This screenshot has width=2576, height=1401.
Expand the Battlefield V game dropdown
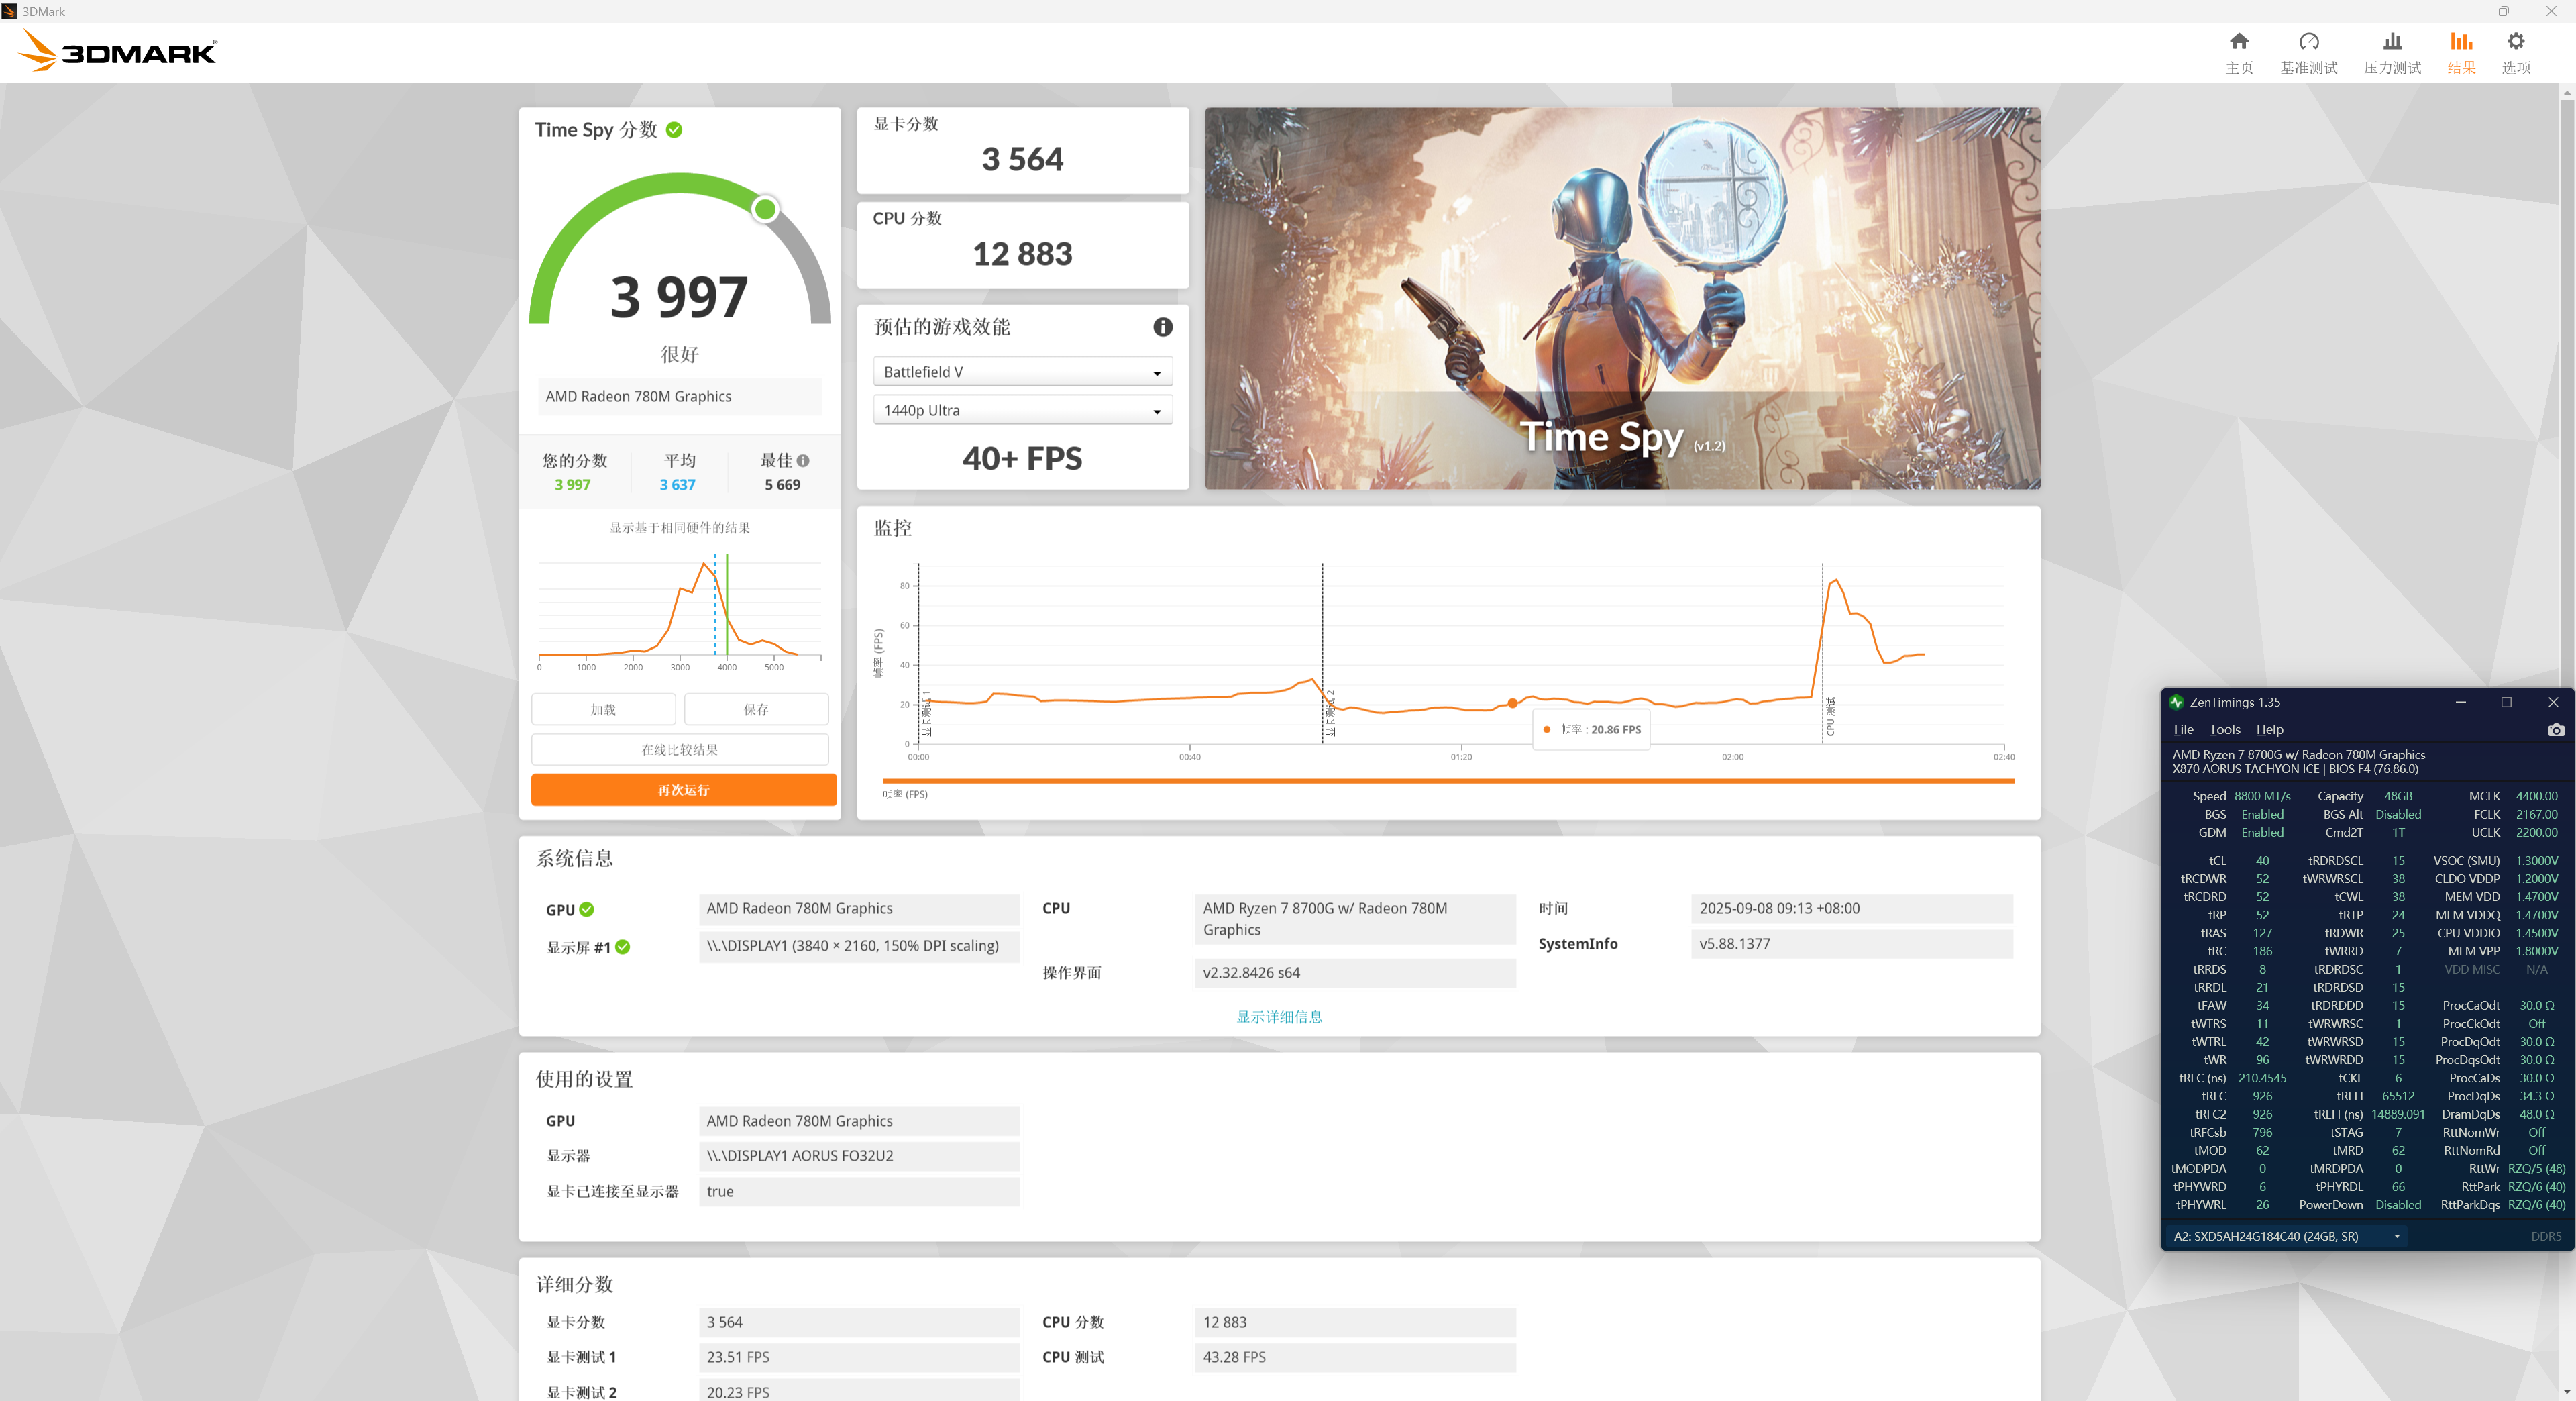[x=1022, y=372]
